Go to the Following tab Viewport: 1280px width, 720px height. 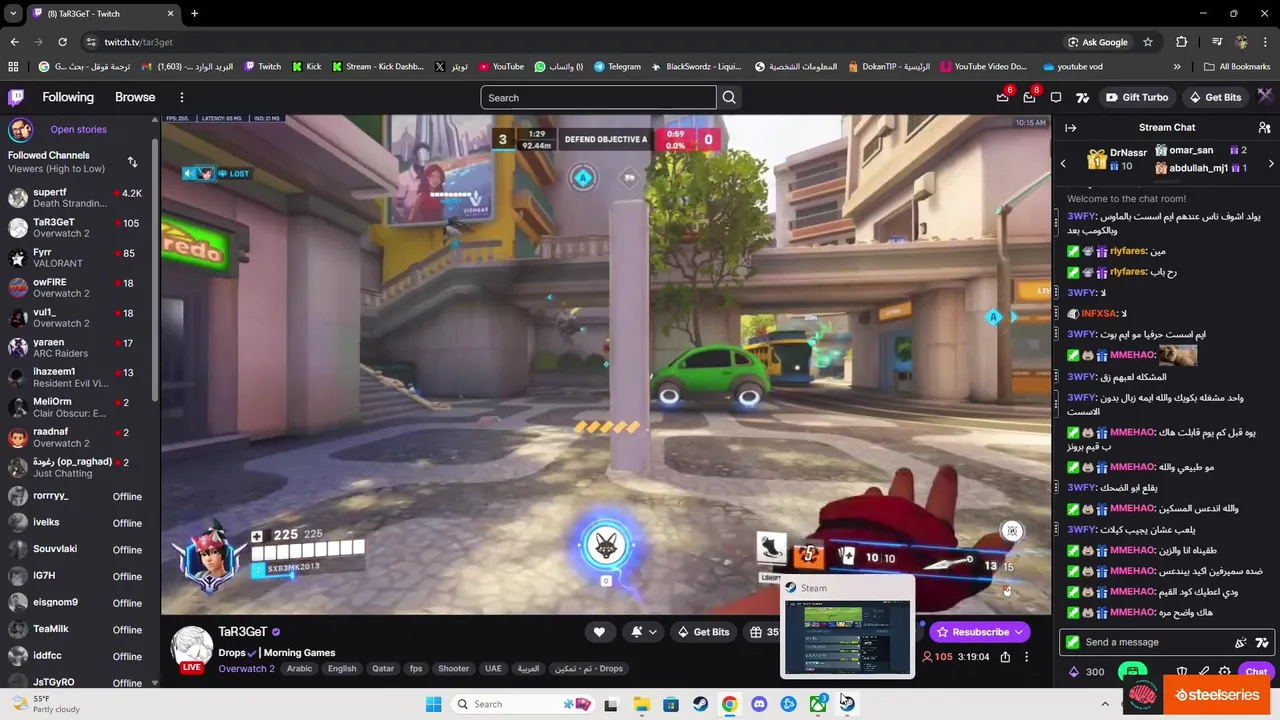(x=68, y=97)
